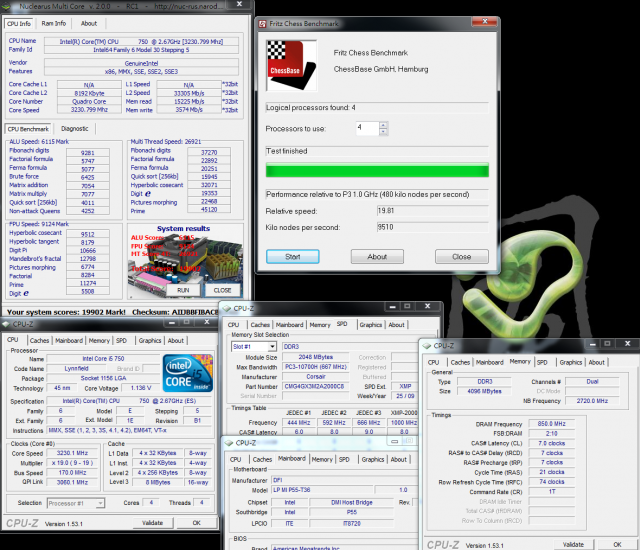Click the Mandelbrot's fractal score 12798

click(x=88, y=259)
